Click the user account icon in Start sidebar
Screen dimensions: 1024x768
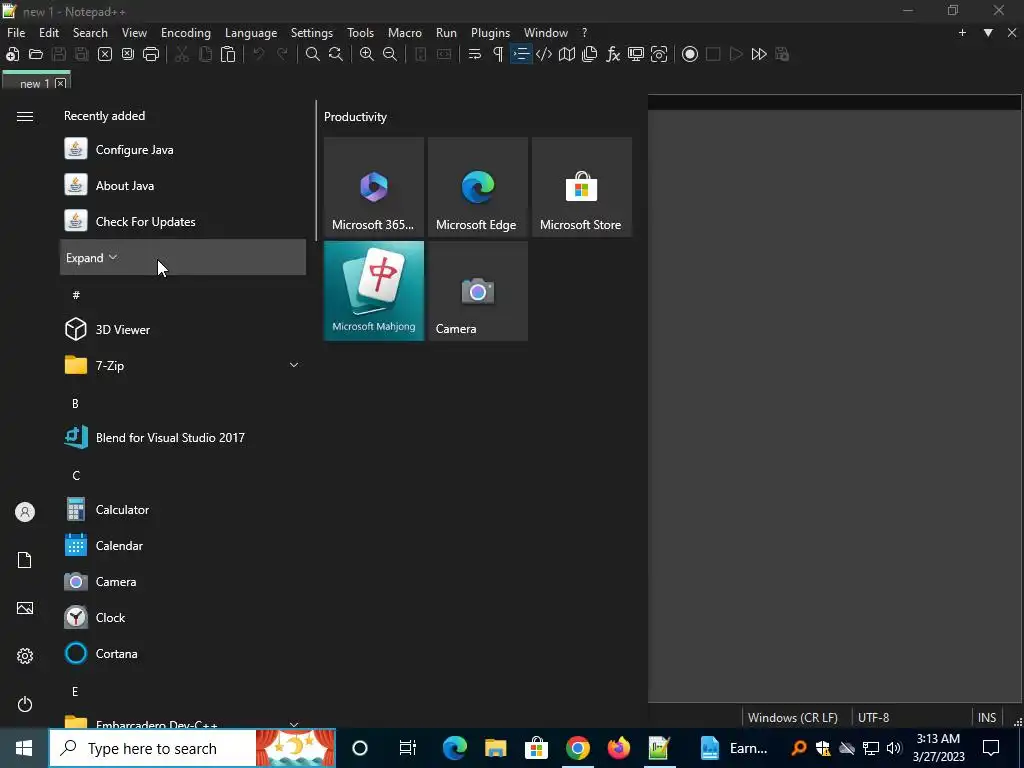pyautogui.click(x=25, y=512)
